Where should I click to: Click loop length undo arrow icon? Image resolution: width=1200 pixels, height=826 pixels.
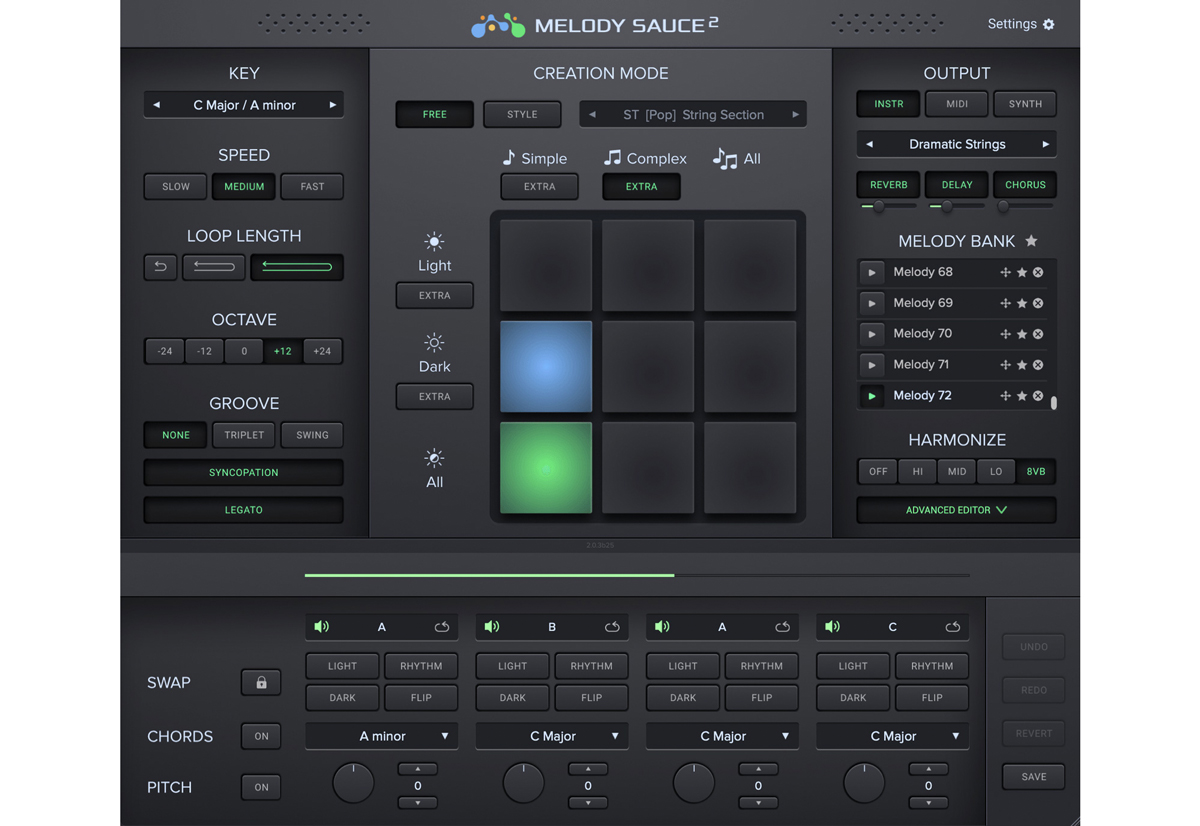point(160,267)
